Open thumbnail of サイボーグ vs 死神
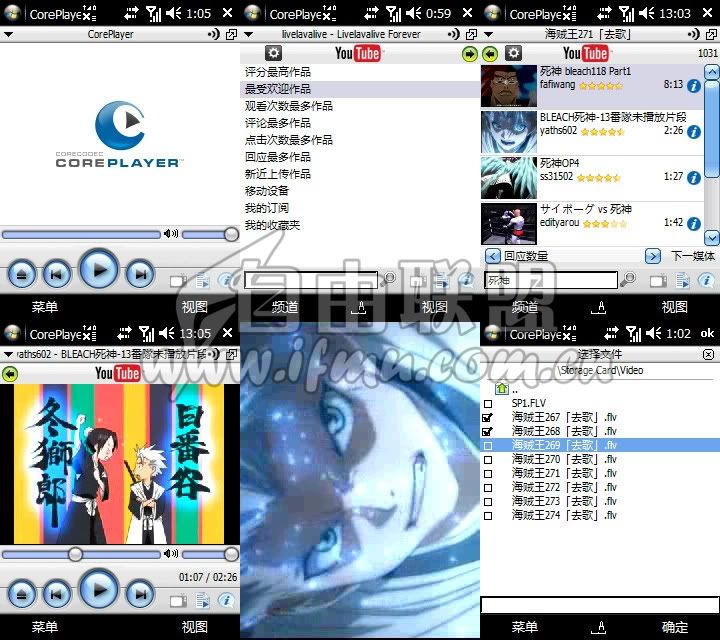Screen dimensions: 720x640 pos(509,224)
